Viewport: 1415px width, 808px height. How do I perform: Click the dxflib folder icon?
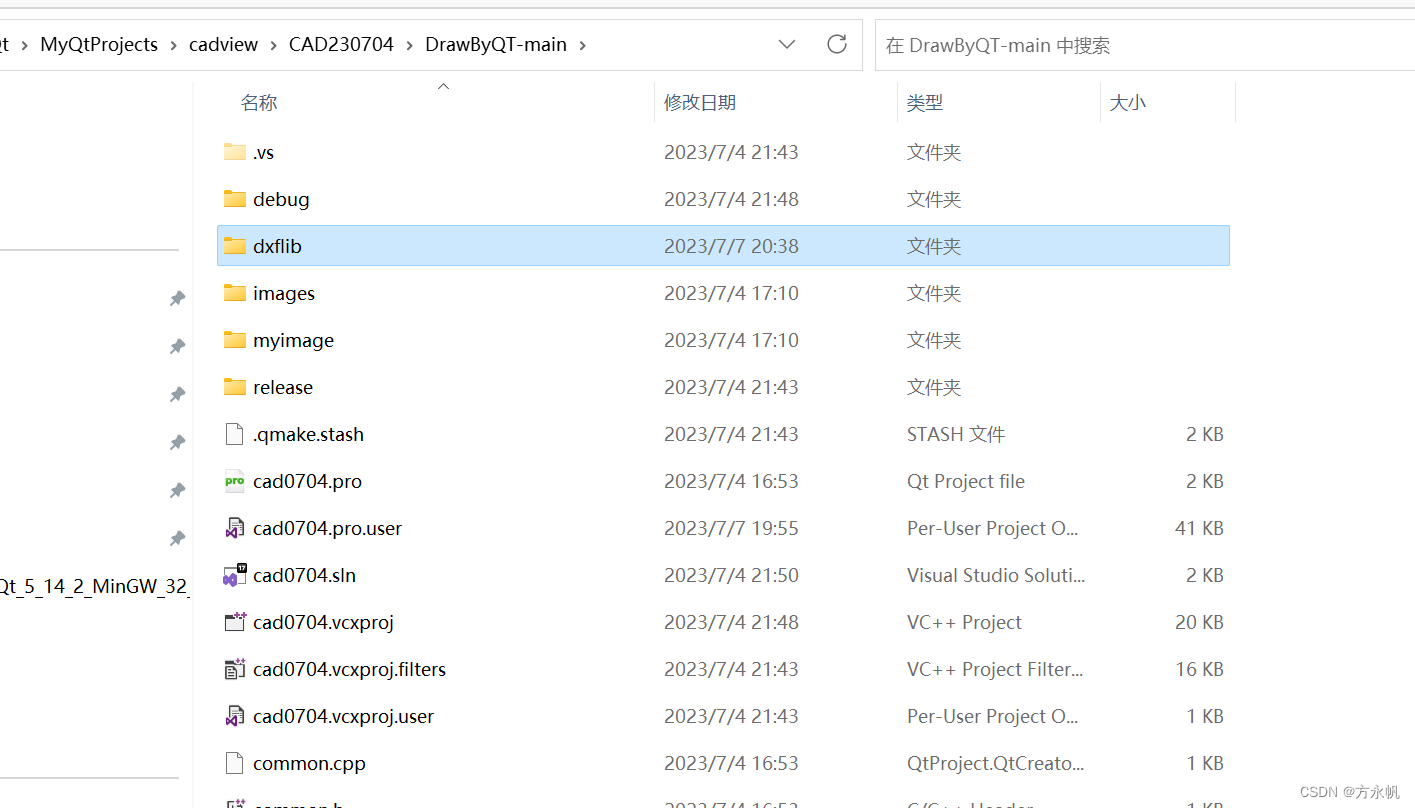coord(235,246)
